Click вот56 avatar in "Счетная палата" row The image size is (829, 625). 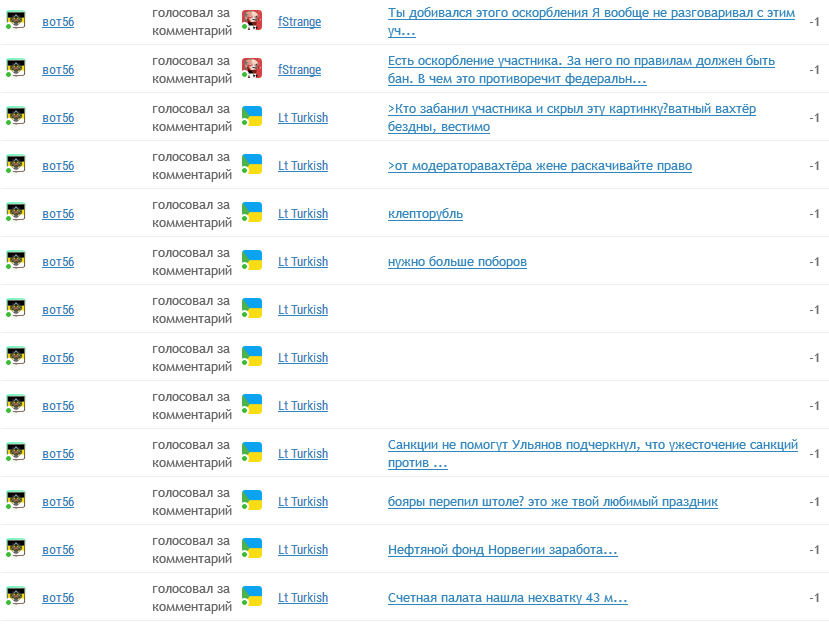(16, 596)
